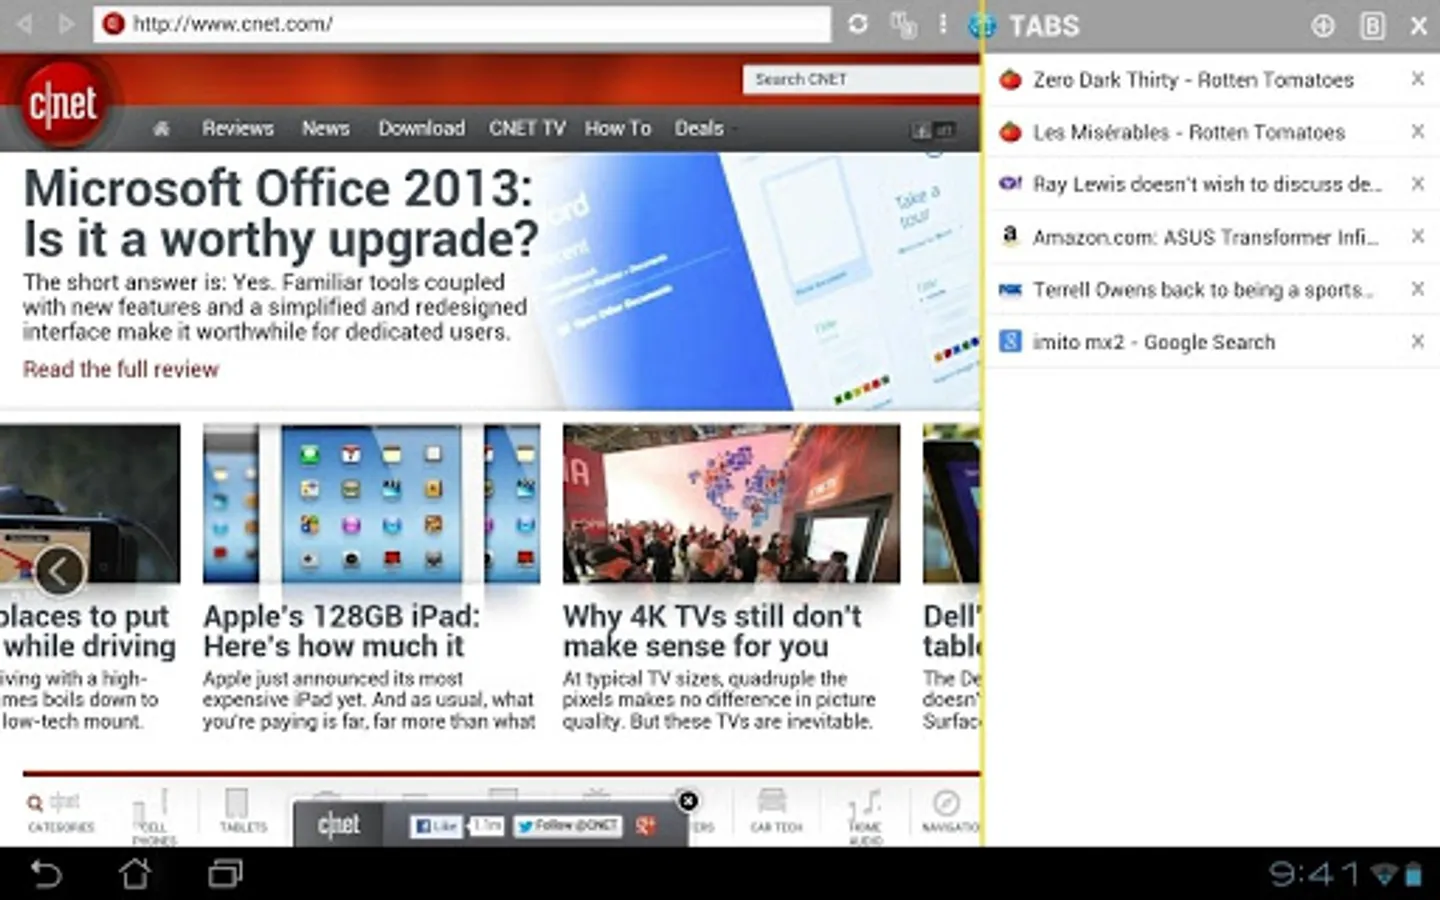Open the Car Tech category
The image size is (1440, 900).
(x=776, y=811)
